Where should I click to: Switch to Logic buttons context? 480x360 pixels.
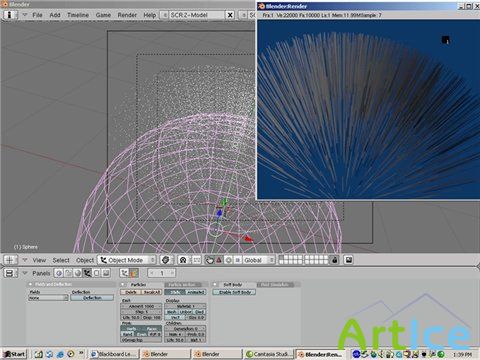(59, 273)
